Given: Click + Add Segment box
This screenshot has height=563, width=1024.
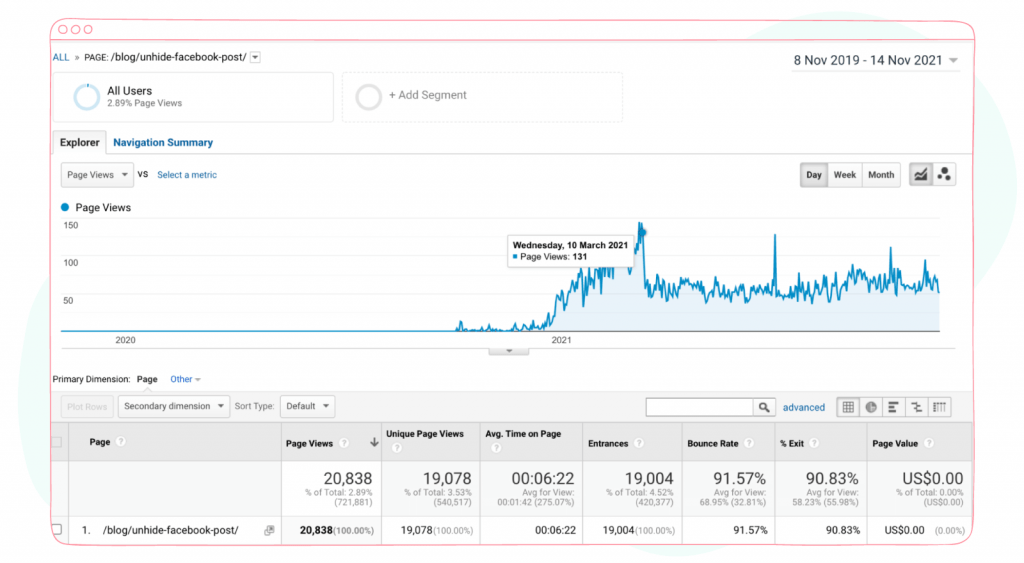Looking at the screenshot, I should pyautogui.click(x=483, y=97).
